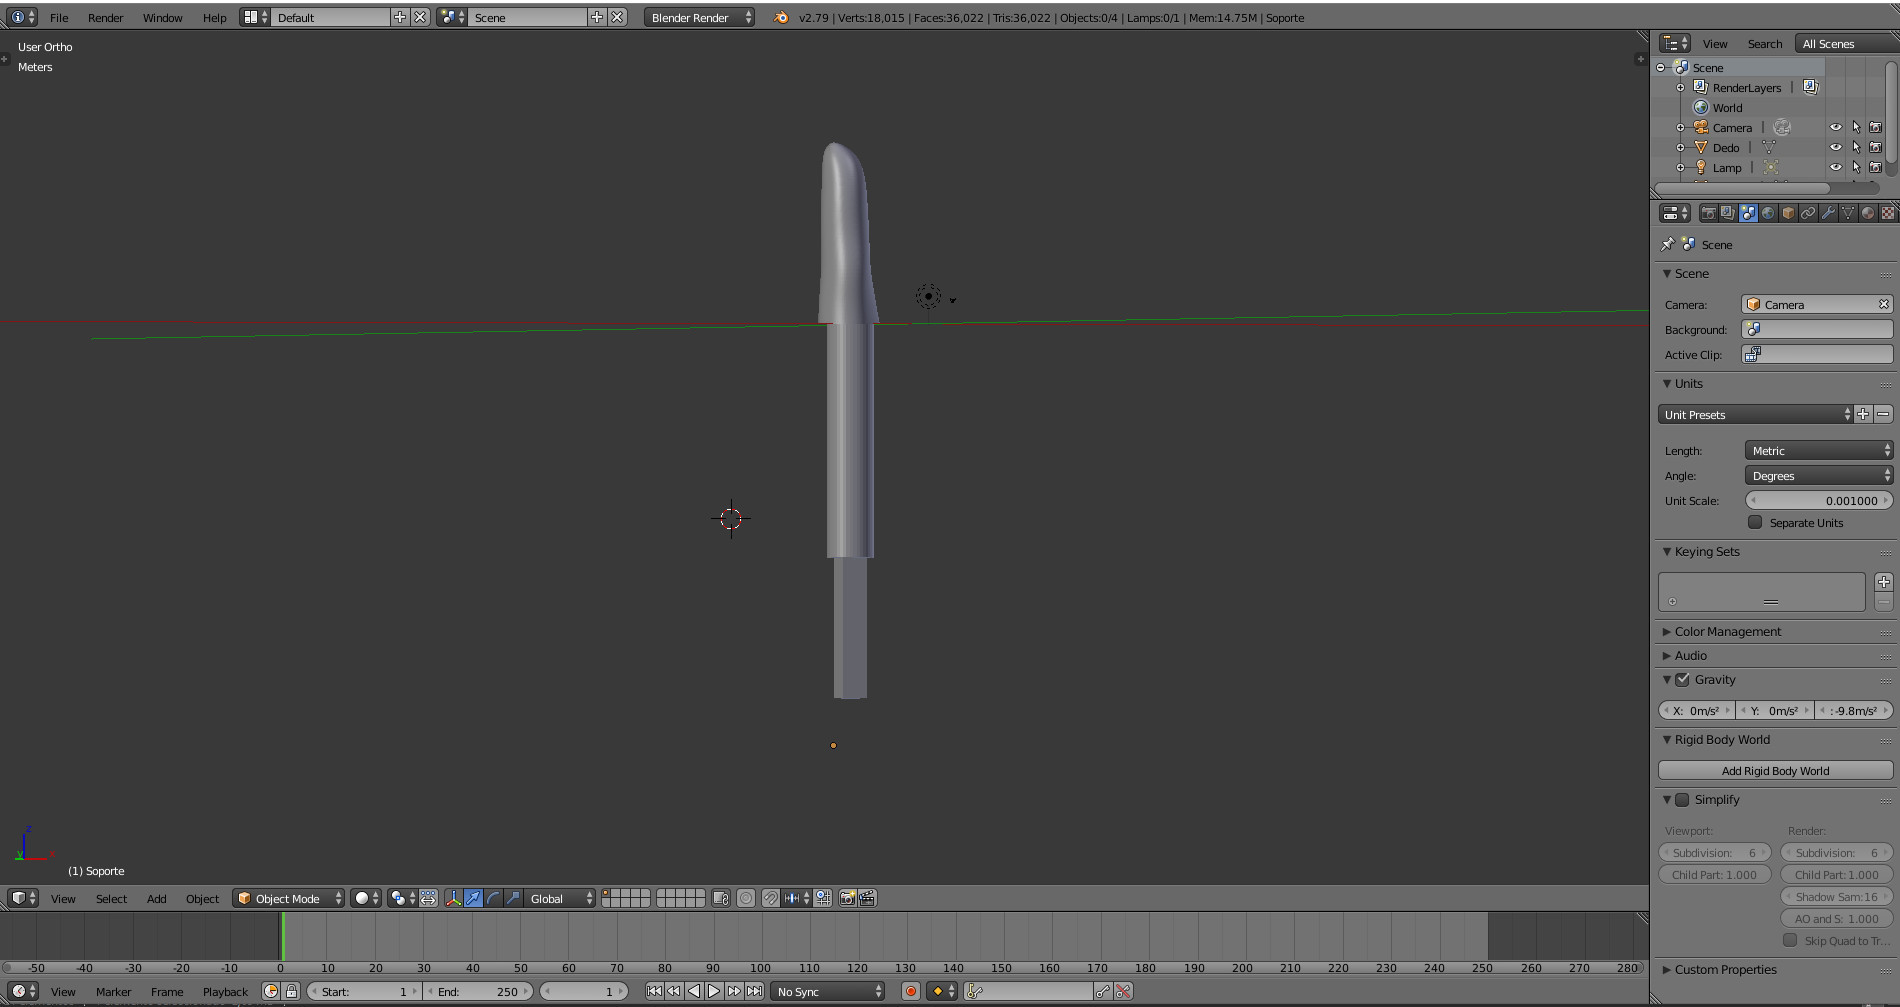Open the Render properties tab camera icon
This screenshot has height=1007, width=1900.
pyautogui.click(x=1708, y=213)
